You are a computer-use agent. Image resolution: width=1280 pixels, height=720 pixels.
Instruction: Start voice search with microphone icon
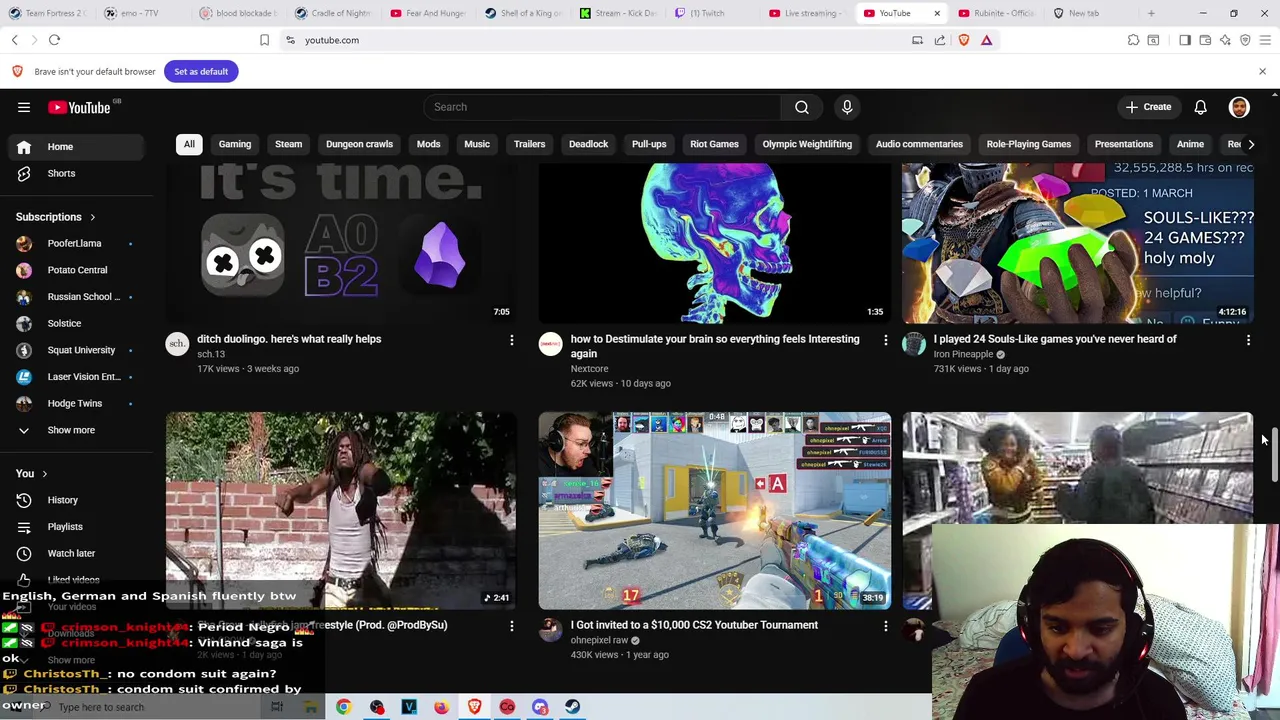coord(847,107)
